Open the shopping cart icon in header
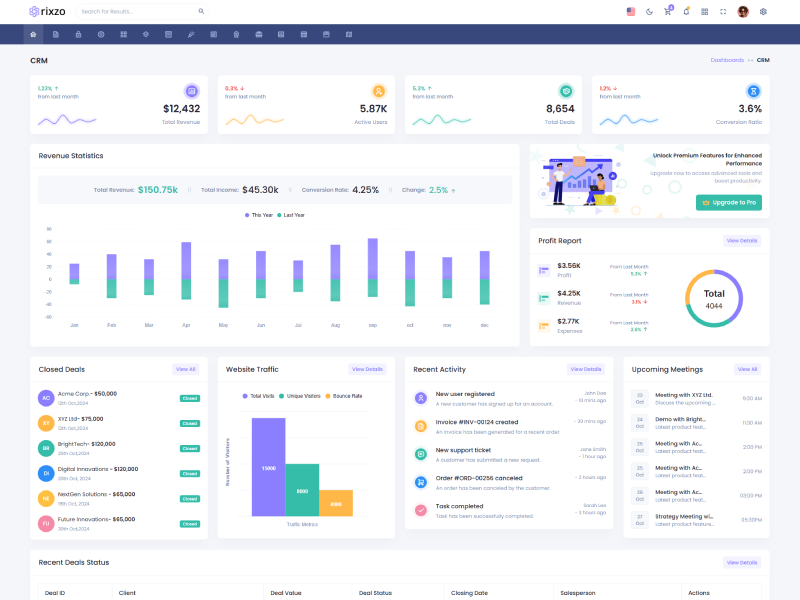 point(668,12)
